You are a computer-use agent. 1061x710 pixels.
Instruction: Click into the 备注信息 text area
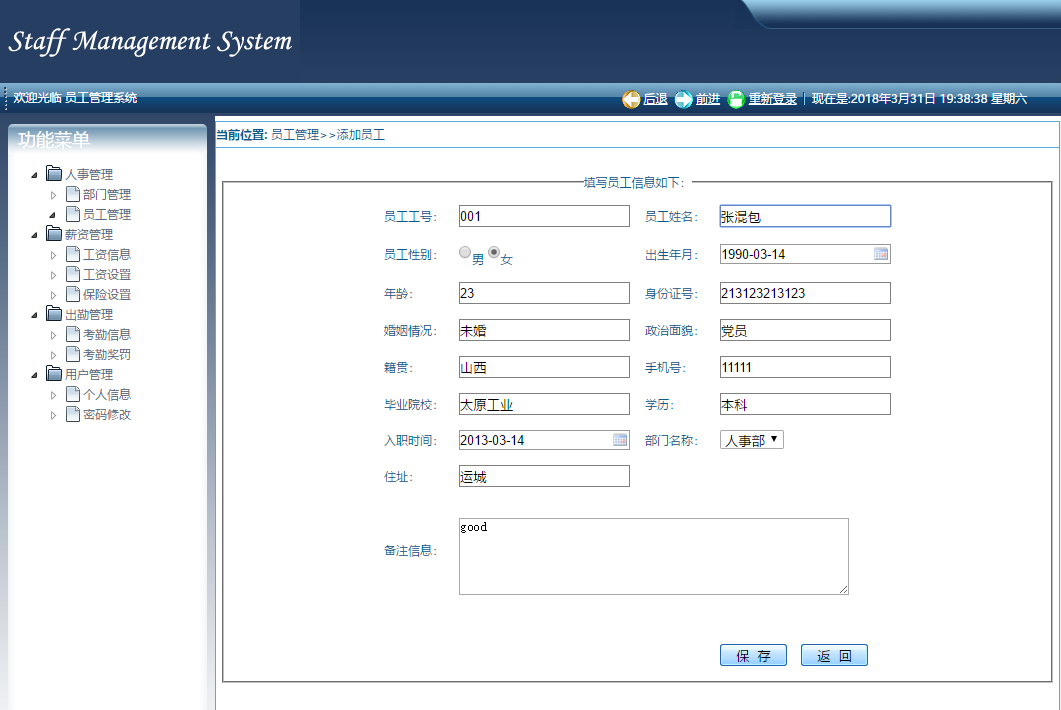653,556
